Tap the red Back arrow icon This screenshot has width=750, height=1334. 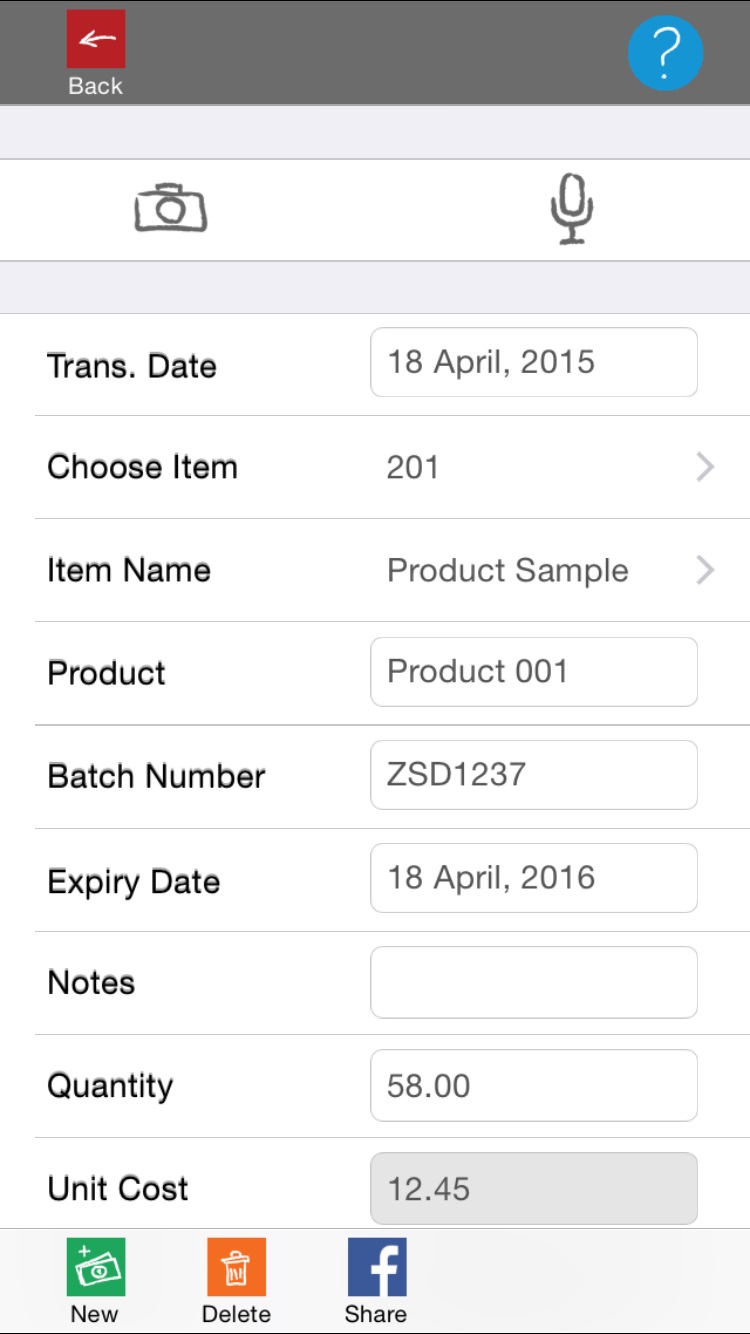[x=96, y=39]
